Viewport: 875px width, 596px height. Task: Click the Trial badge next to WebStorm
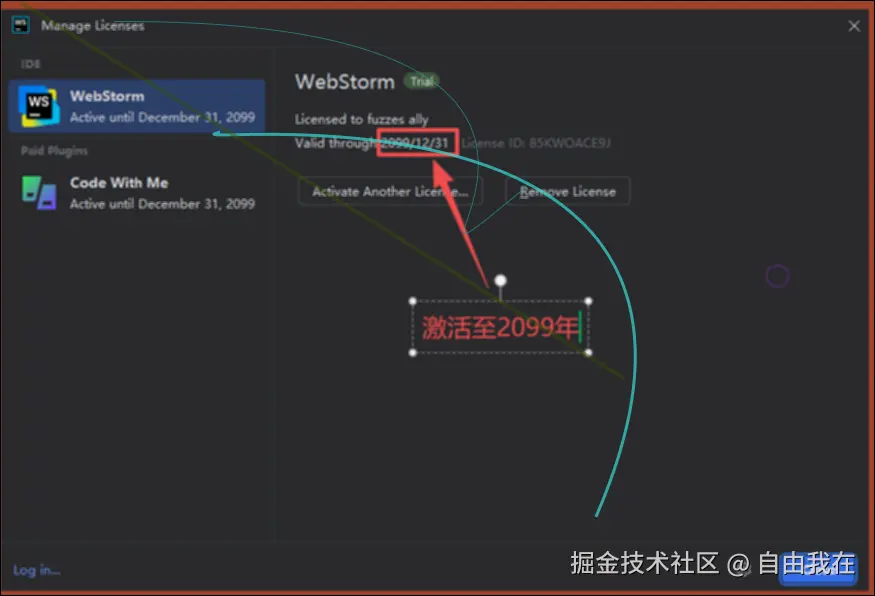tap(421, 81)
